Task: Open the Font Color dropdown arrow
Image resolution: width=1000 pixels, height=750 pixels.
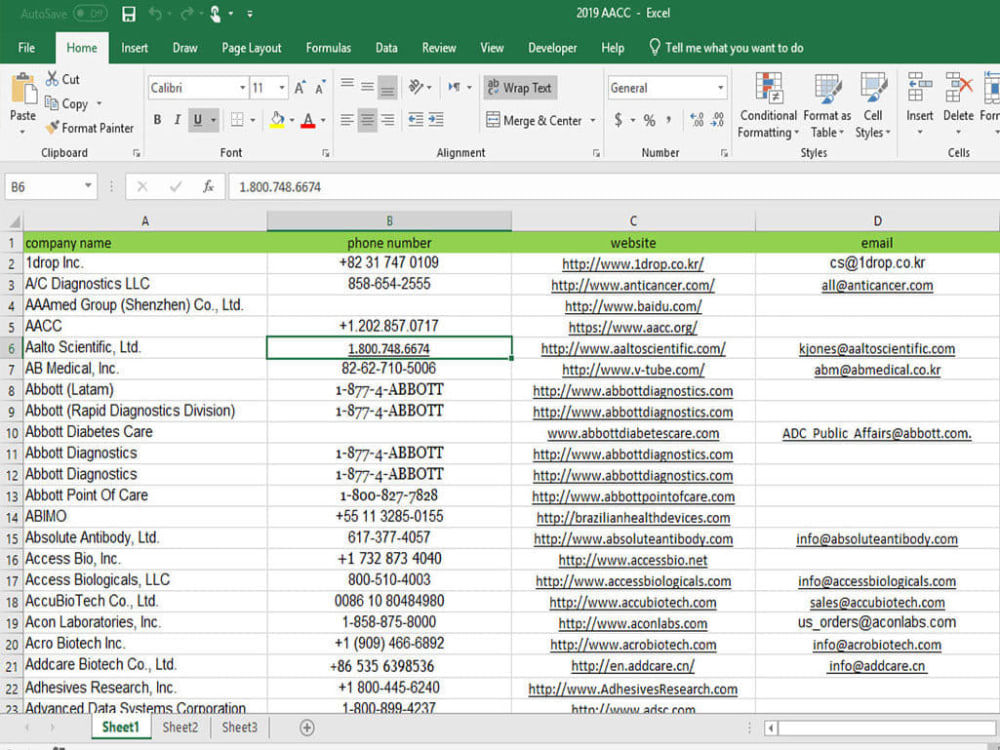Action: (323, 120)
